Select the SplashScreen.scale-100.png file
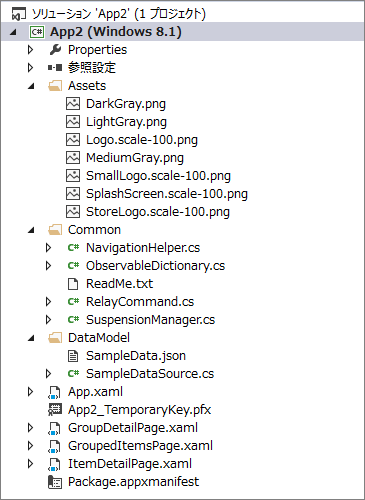365x500 pixels. [167, 194]
